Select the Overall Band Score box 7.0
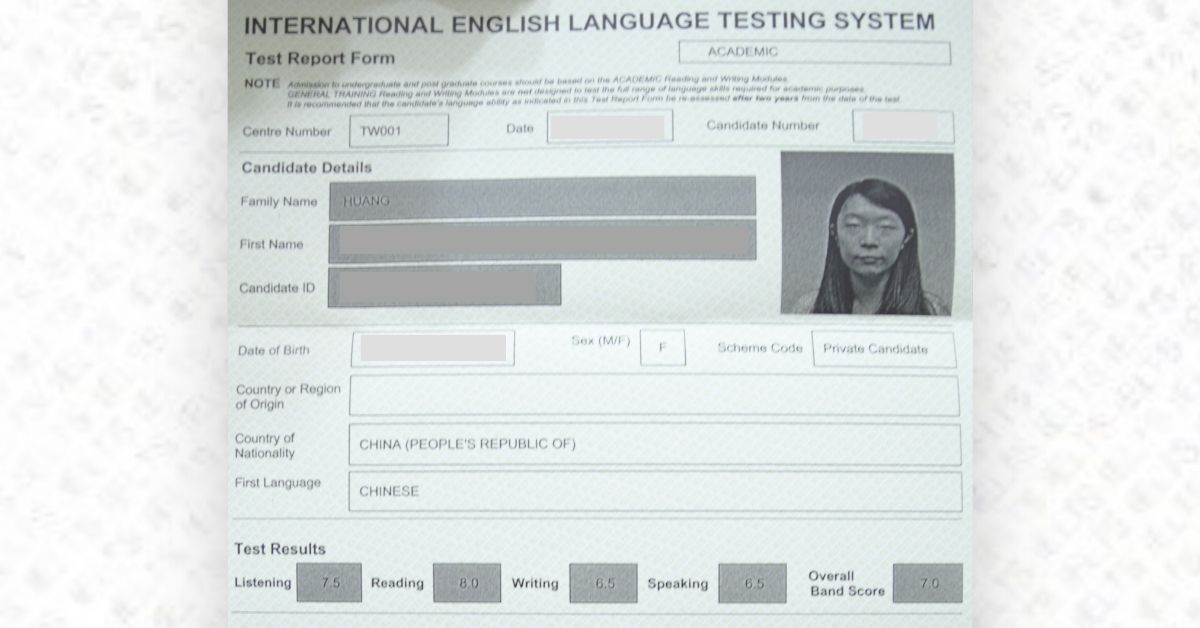Image resolution: width=1200 pixels, height=628 pixels. tap(928, 583)
